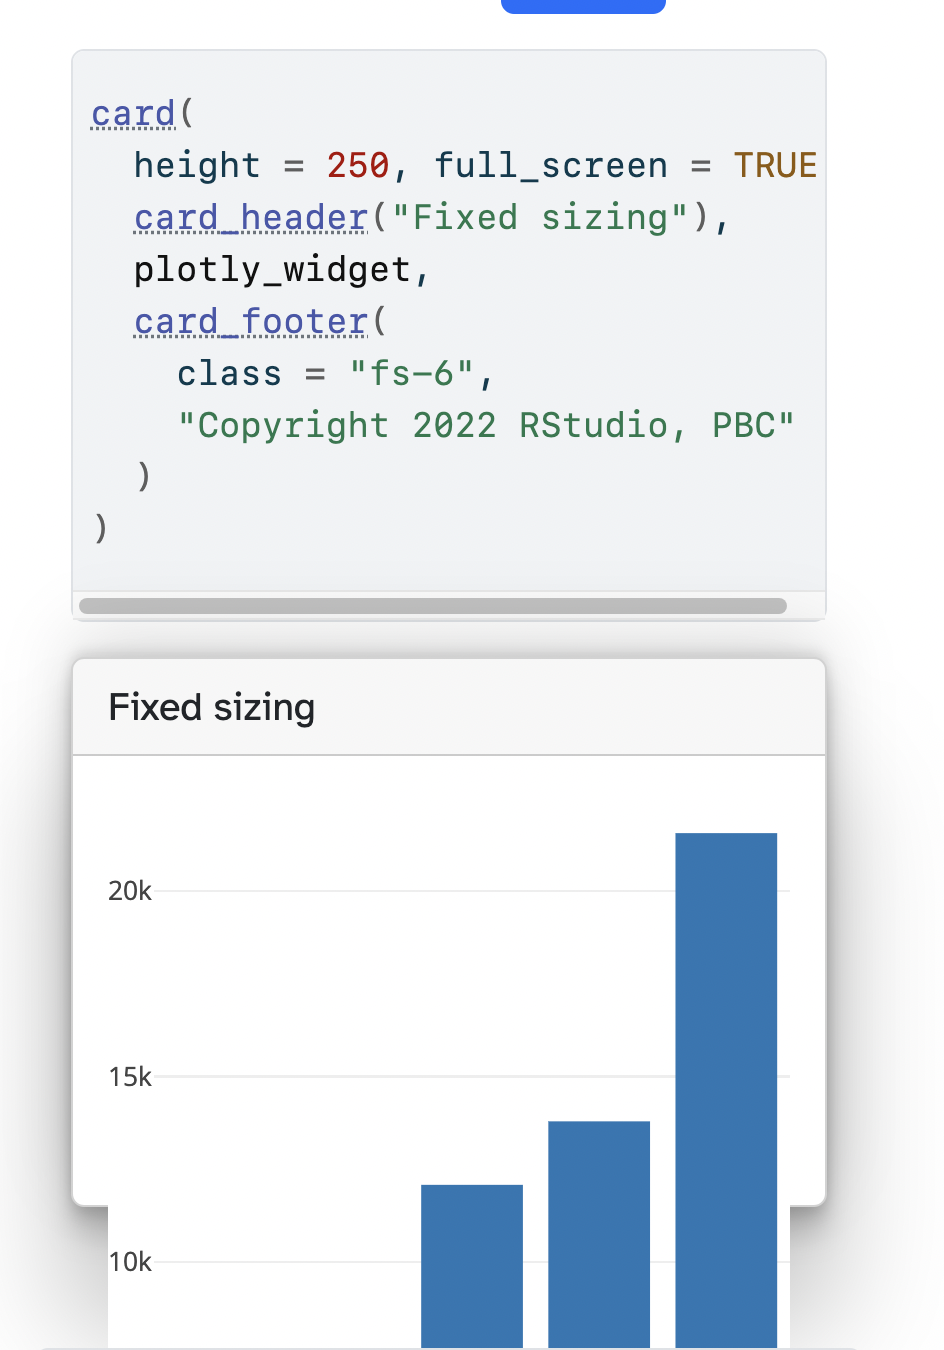This screenshot has height=1350, width=944.
Task: Select the height argument in the code
Action: (x=196, y=165)
